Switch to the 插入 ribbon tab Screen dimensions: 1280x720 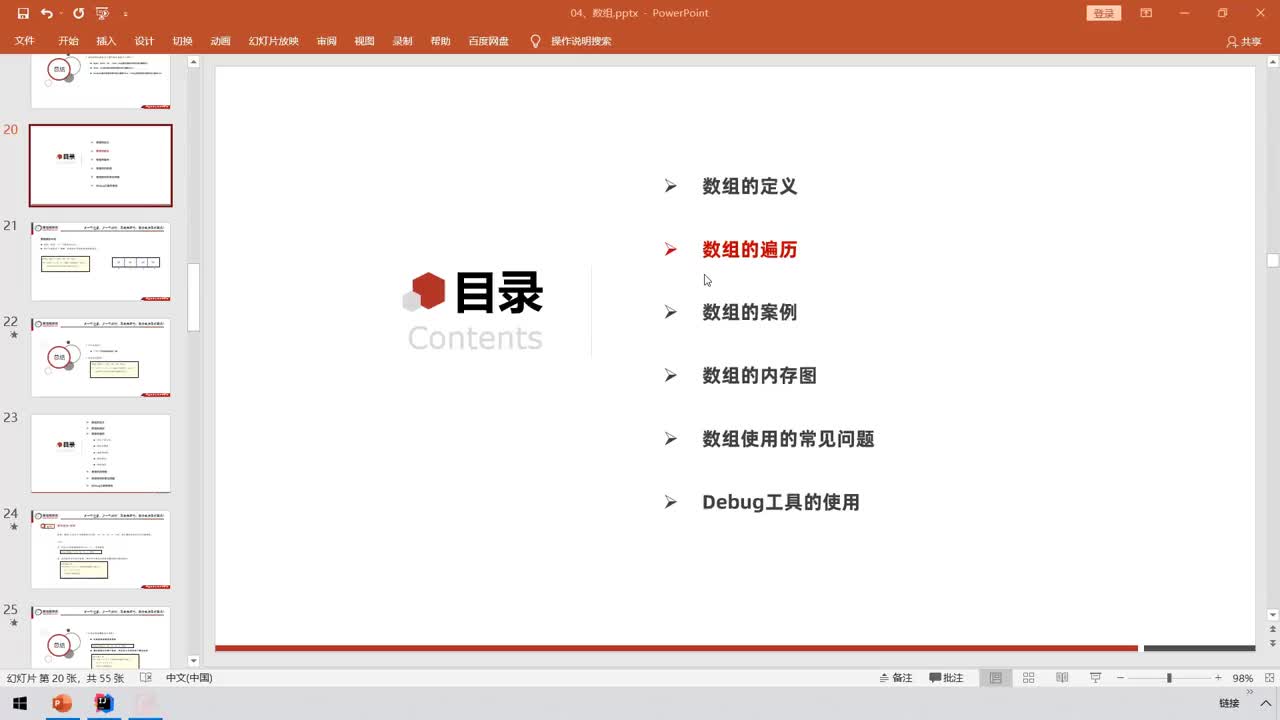106,41
